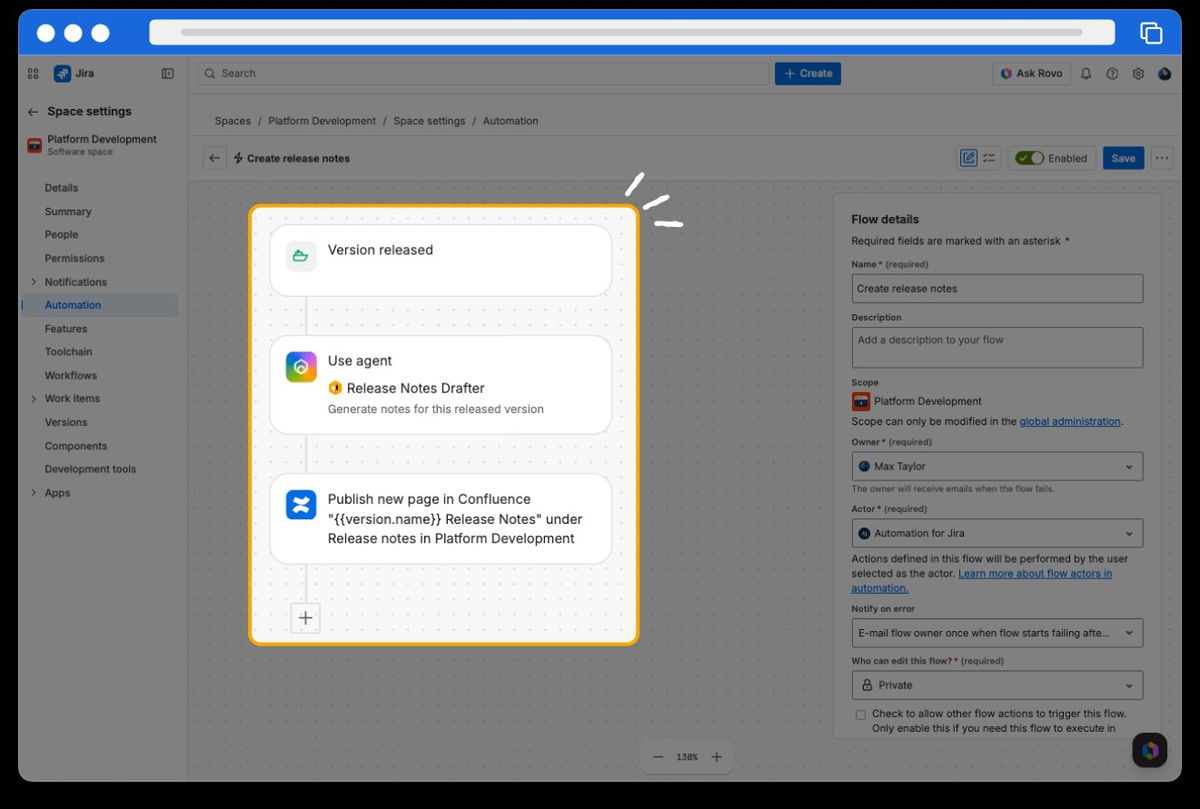The height and width of the screenshot is (809, 1200).
Task: Click the Search input field
Action: (x=483, y=73)
